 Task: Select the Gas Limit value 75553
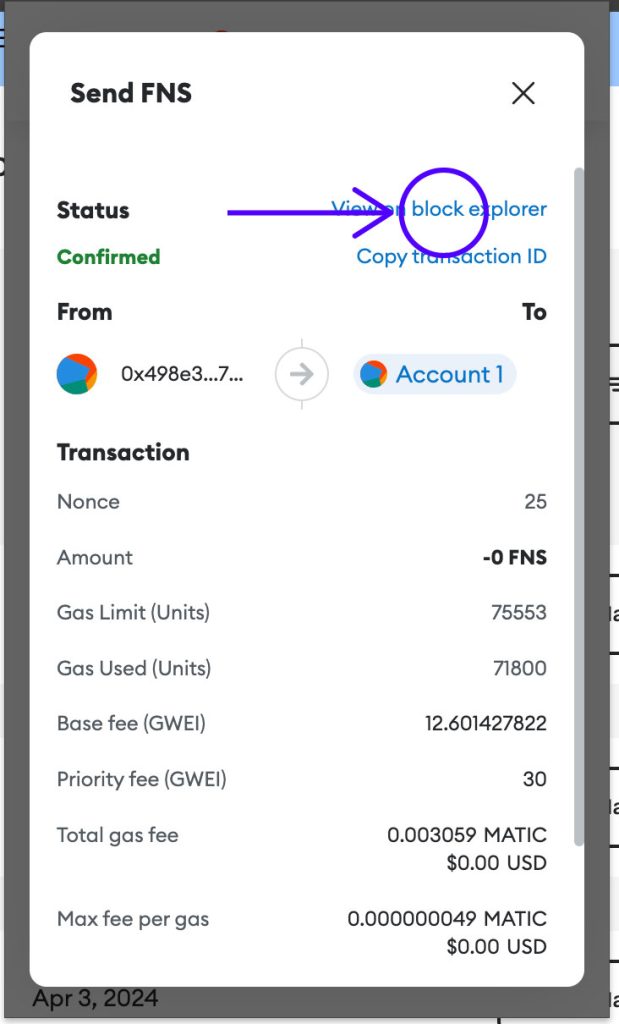518,613
